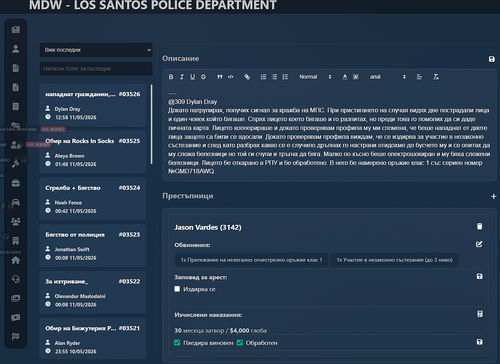Open the profiles person icon in sidebar

15,49
